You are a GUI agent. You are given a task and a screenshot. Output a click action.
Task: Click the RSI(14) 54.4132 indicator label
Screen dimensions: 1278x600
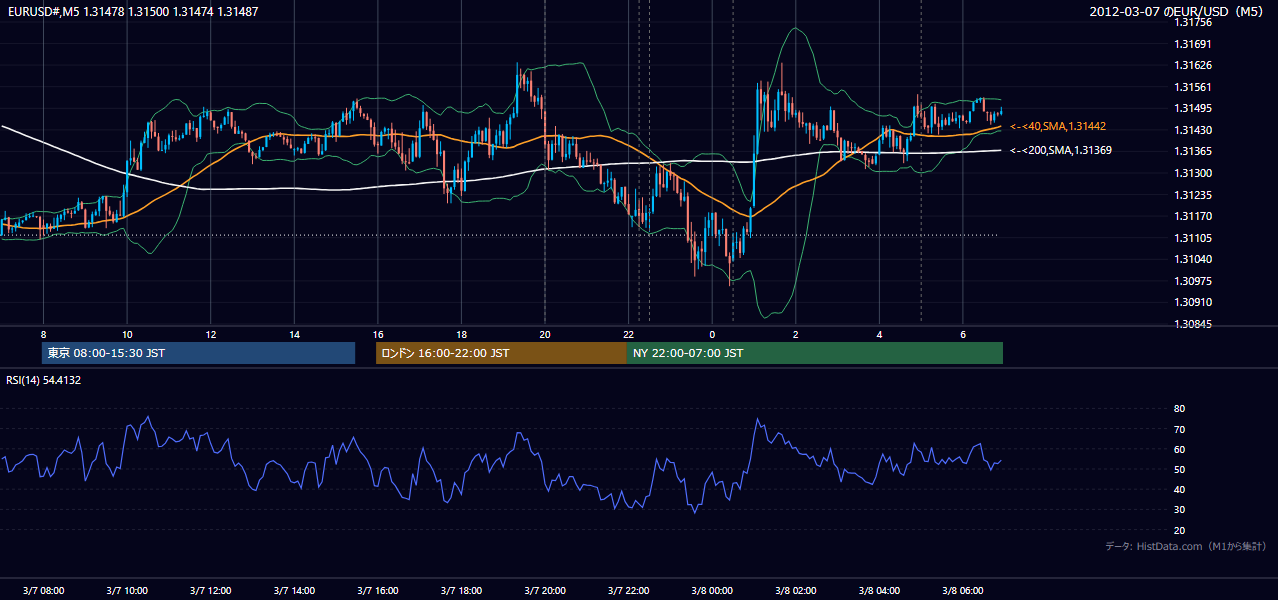click(x=44, y=380)
